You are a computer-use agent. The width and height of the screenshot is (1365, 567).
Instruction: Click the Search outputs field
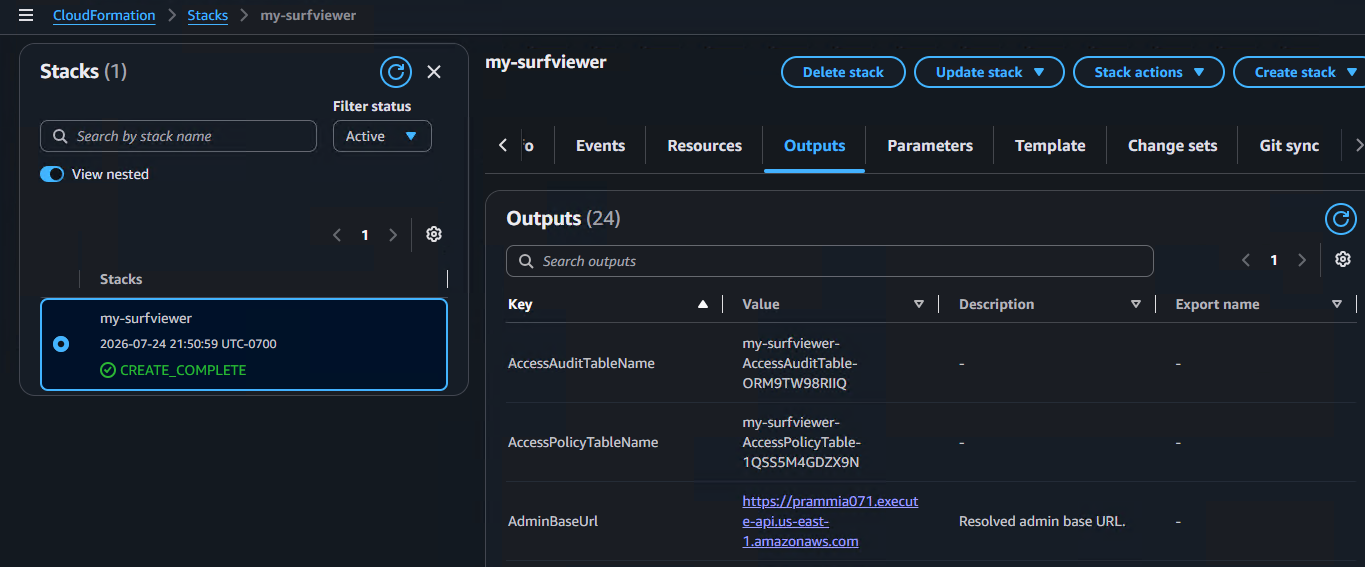[x=829, y=261]
